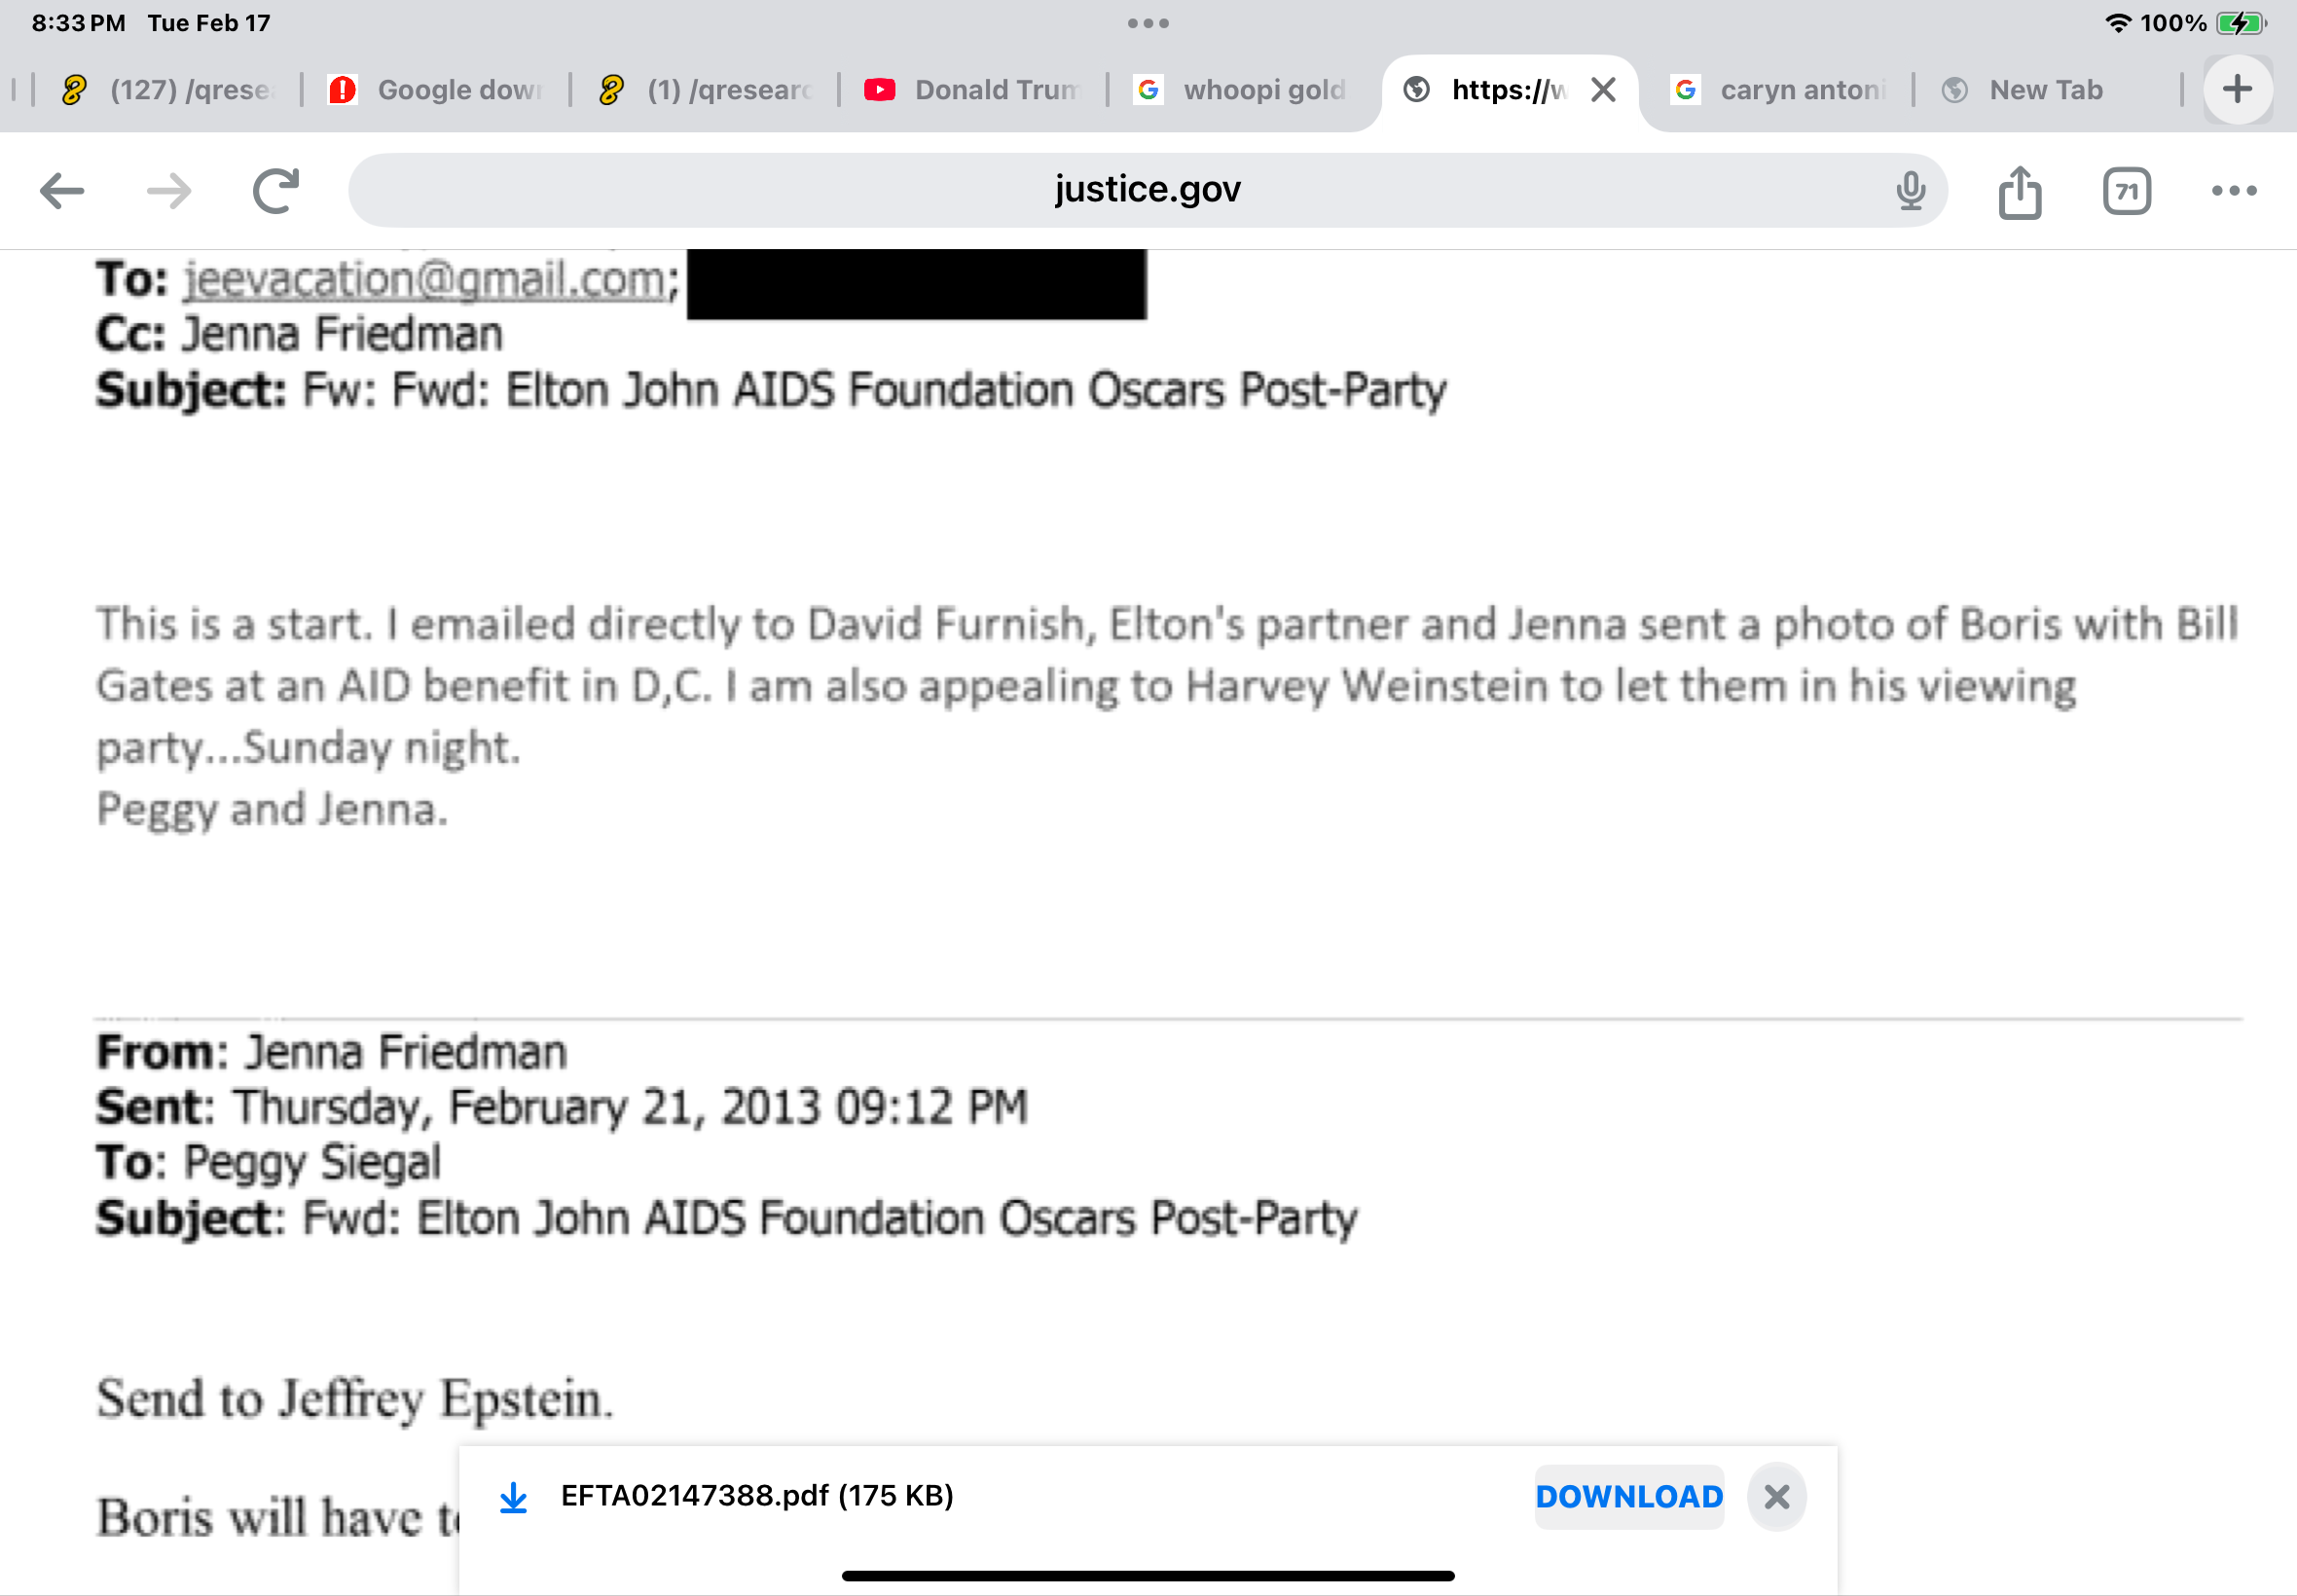The image size is (2297, 1596).
Task: Go back to the previous page
Action: pos(62,190)
